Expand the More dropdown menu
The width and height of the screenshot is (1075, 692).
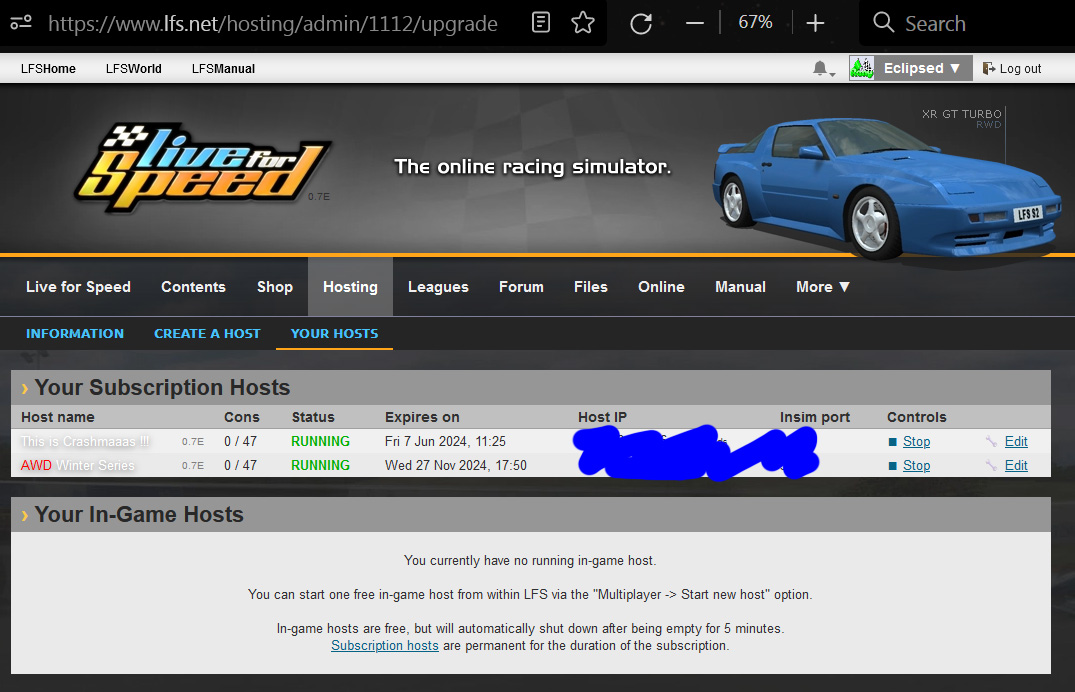coord(823,287)
